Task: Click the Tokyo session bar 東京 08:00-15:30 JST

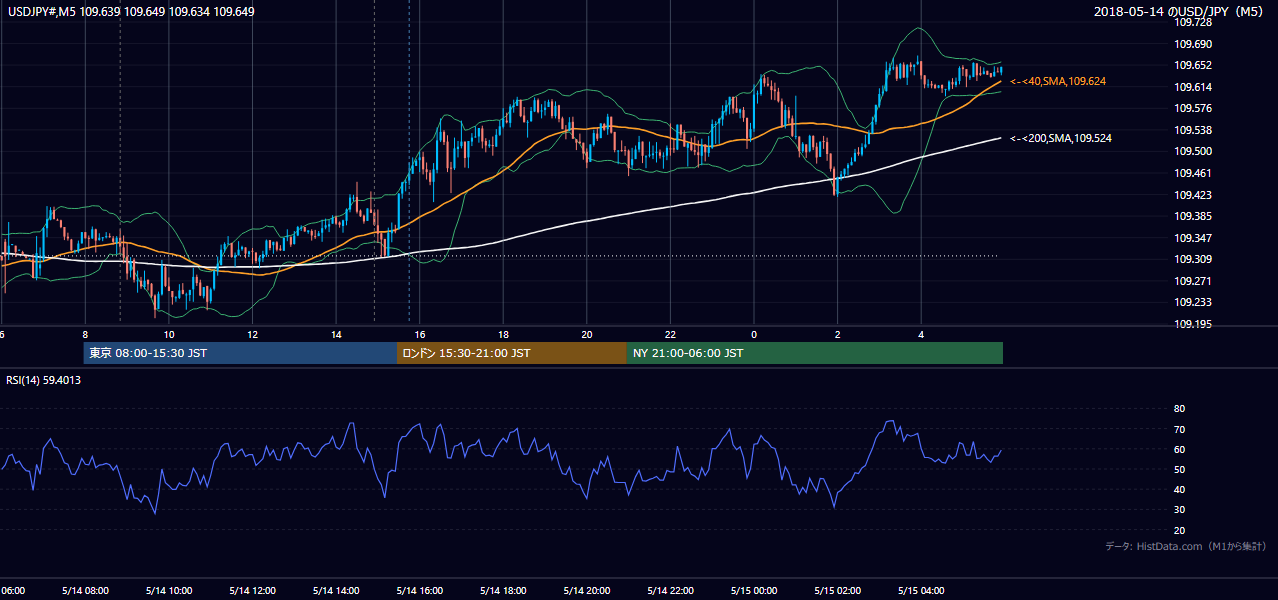Action: [x=240, y=353]
